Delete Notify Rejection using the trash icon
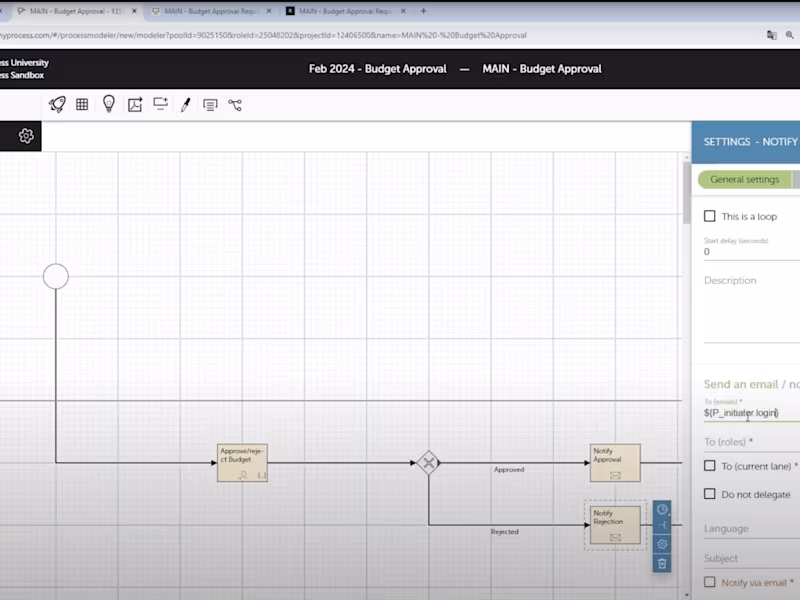Screen dimensions: 800x600 (x=663, y=564)
